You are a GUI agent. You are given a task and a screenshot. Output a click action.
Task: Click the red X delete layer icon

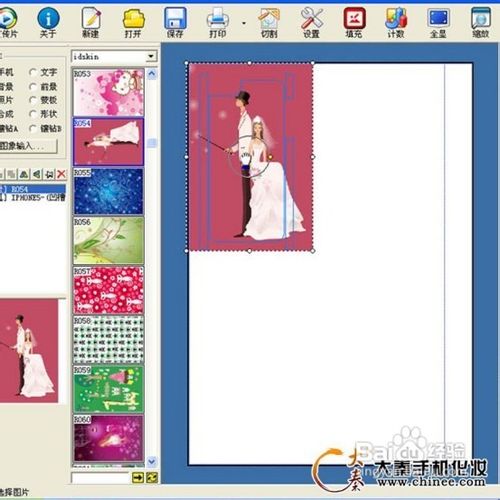[x=61, y=174]
